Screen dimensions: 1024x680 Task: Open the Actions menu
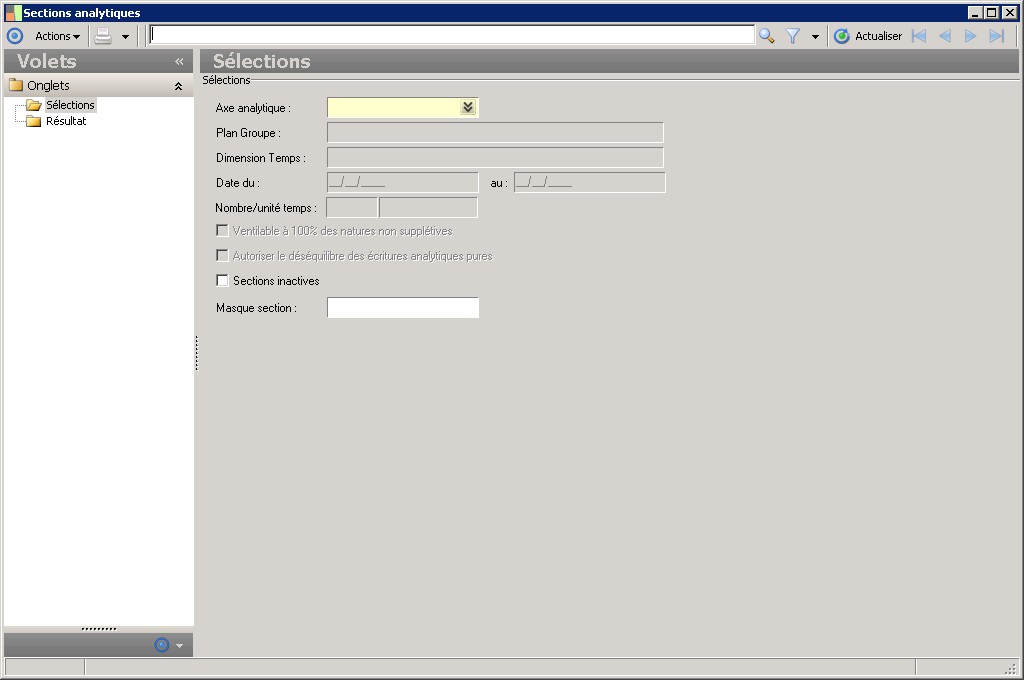coord(57,37)
